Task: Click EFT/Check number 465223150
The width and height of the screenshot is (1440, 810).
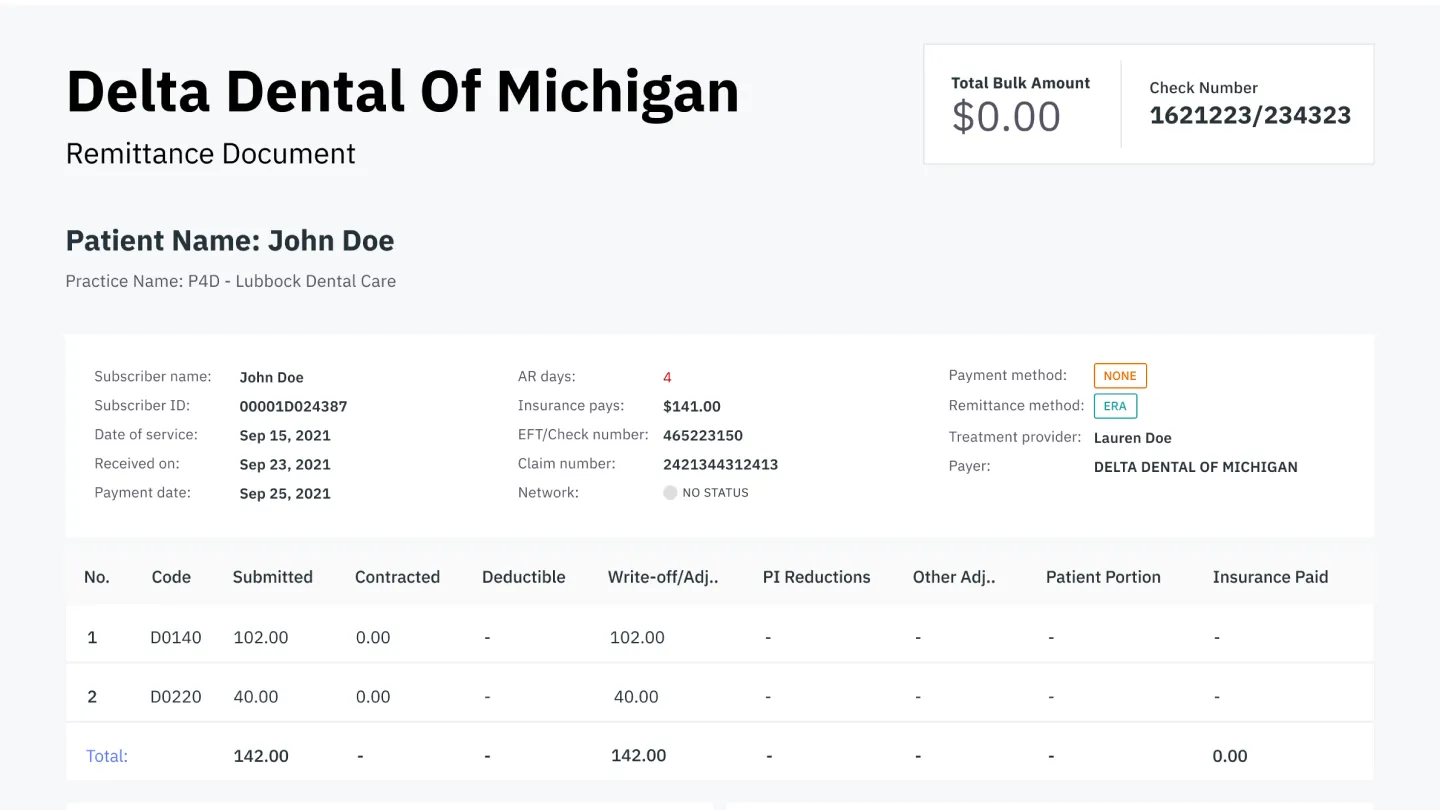Action: [703, 435]
